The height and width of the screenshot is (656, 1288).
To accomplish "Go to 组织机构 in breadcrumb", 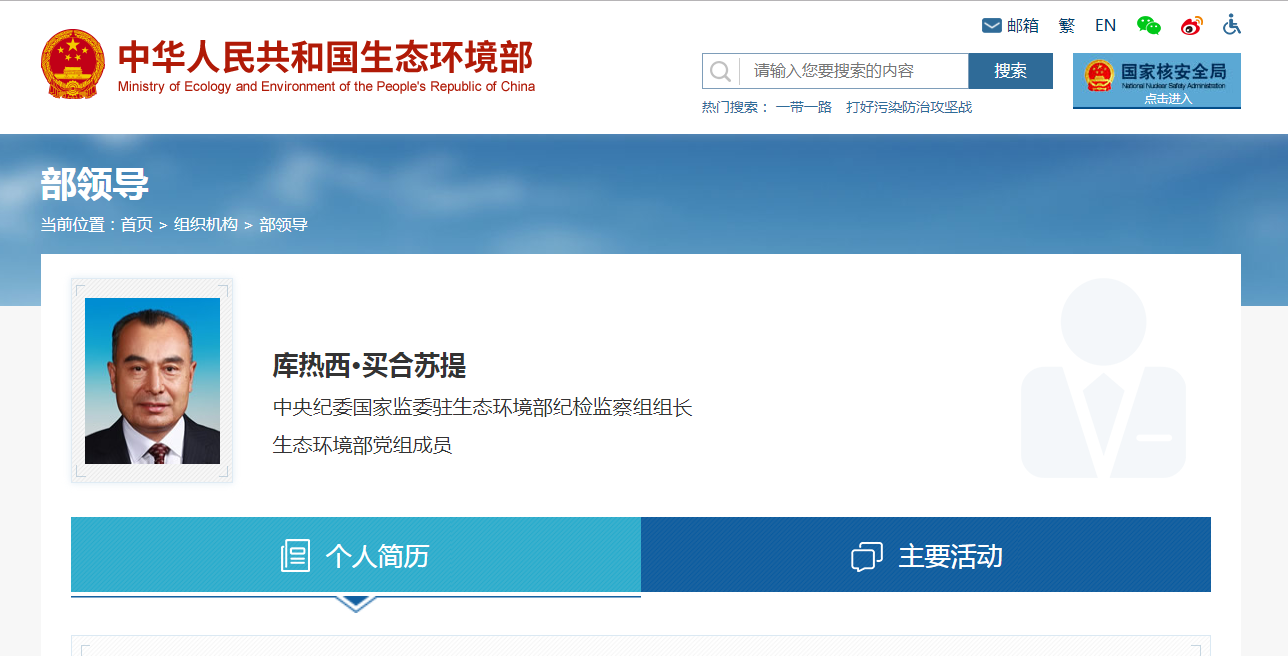I will 206,225.
